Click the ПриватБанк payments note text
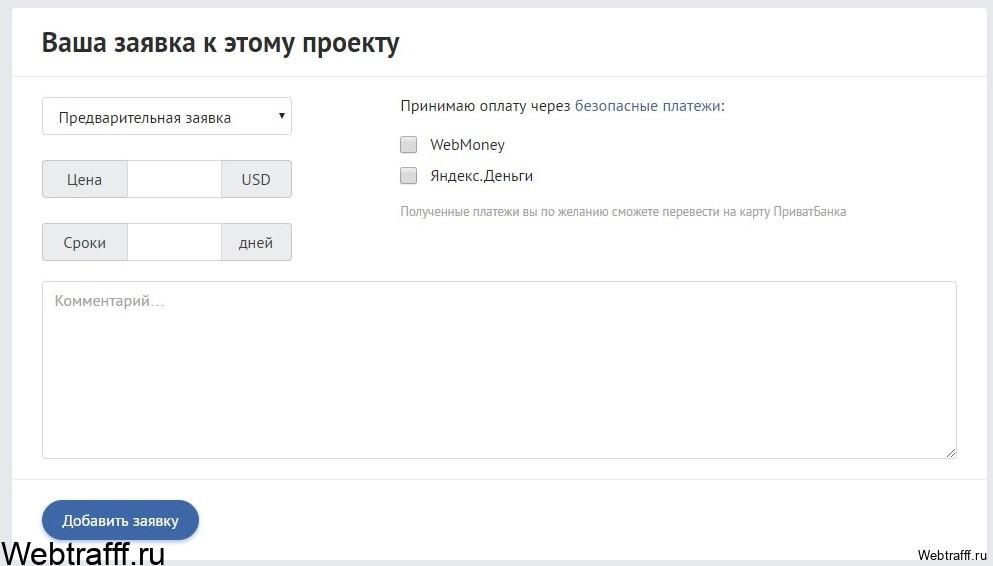This screenshot has width=993, height=566. 623,211
